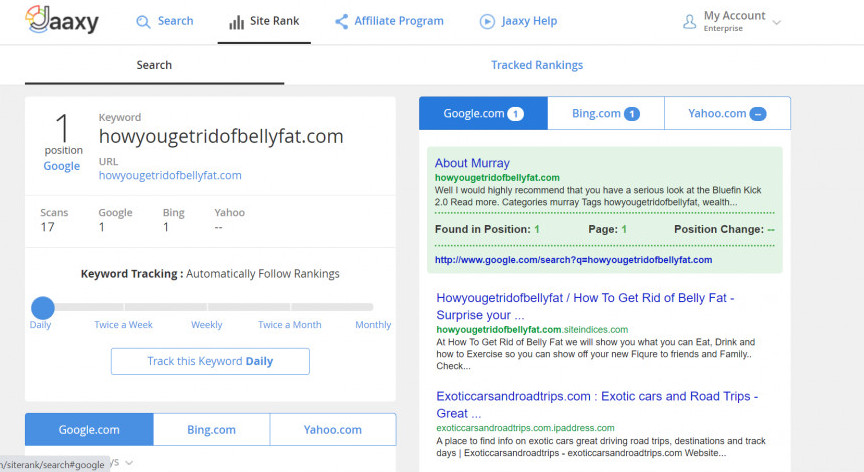Open Yahoo.com results tab in right panel

click(726, 113)
